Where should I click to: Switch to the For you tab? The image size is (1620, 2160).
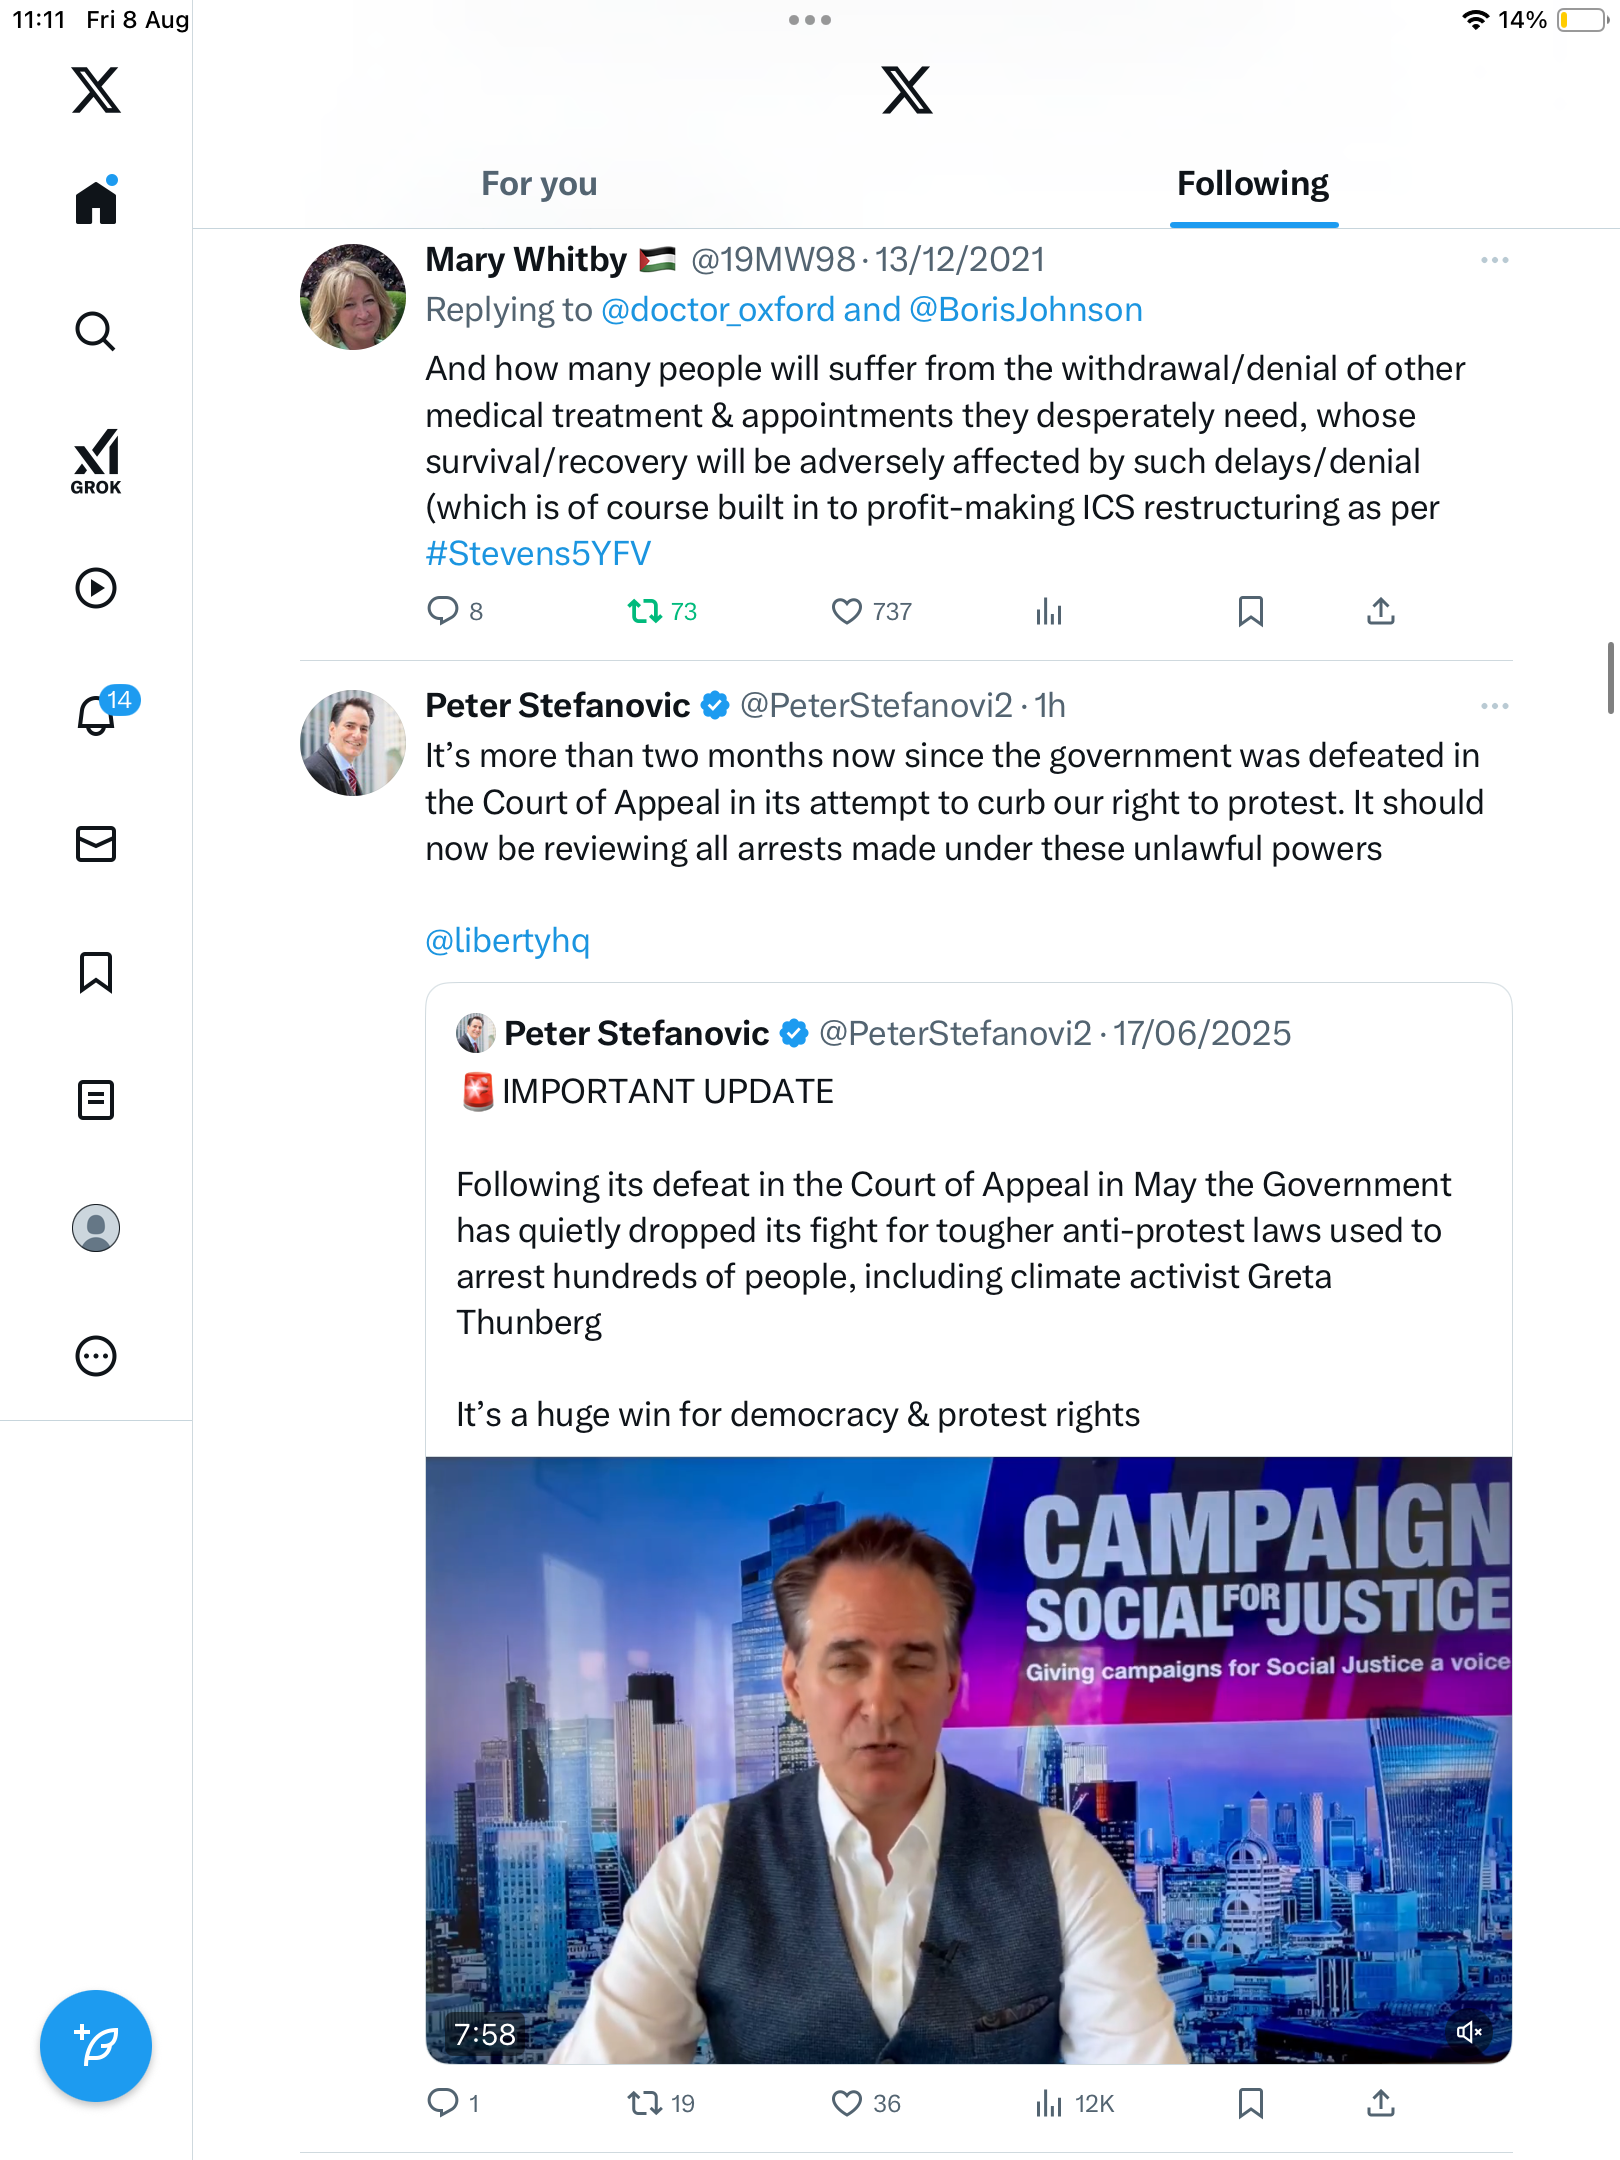click(x=539, y=184)
